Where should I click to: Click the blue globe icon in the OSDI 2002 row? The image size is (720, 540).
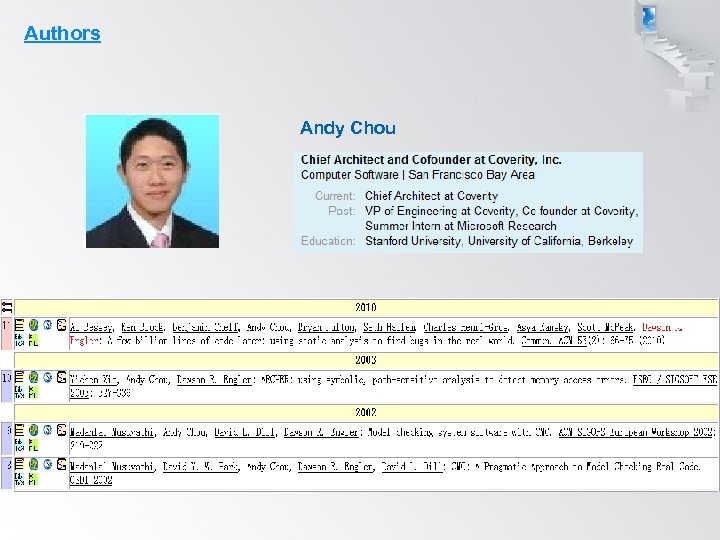[47, 464]
